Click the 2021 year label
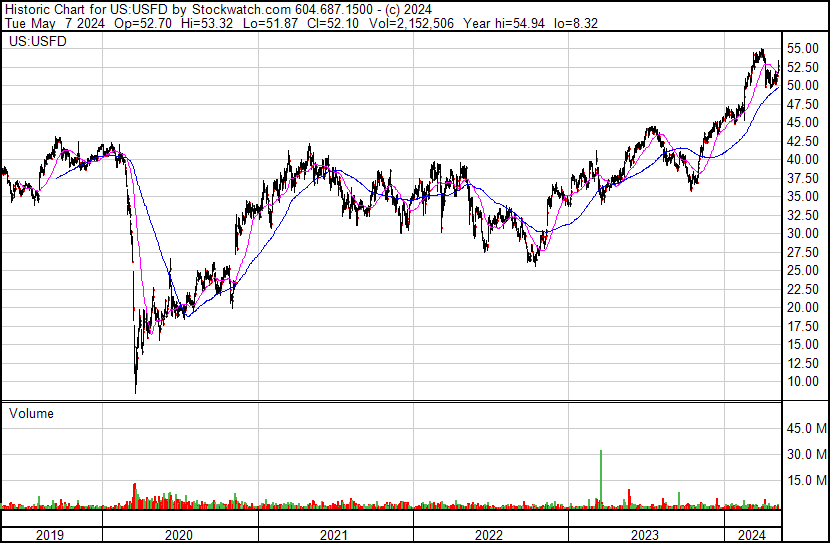 [334, 535]
